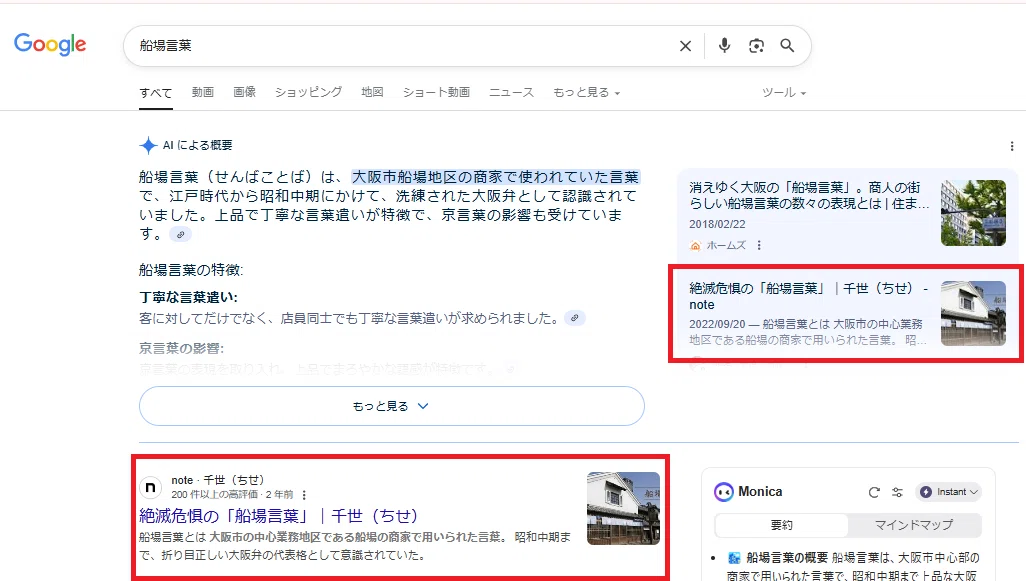The height and width of the screenshot is (581, 1026).
Task: Click the Monica logo icon
Action: (724, 491)
